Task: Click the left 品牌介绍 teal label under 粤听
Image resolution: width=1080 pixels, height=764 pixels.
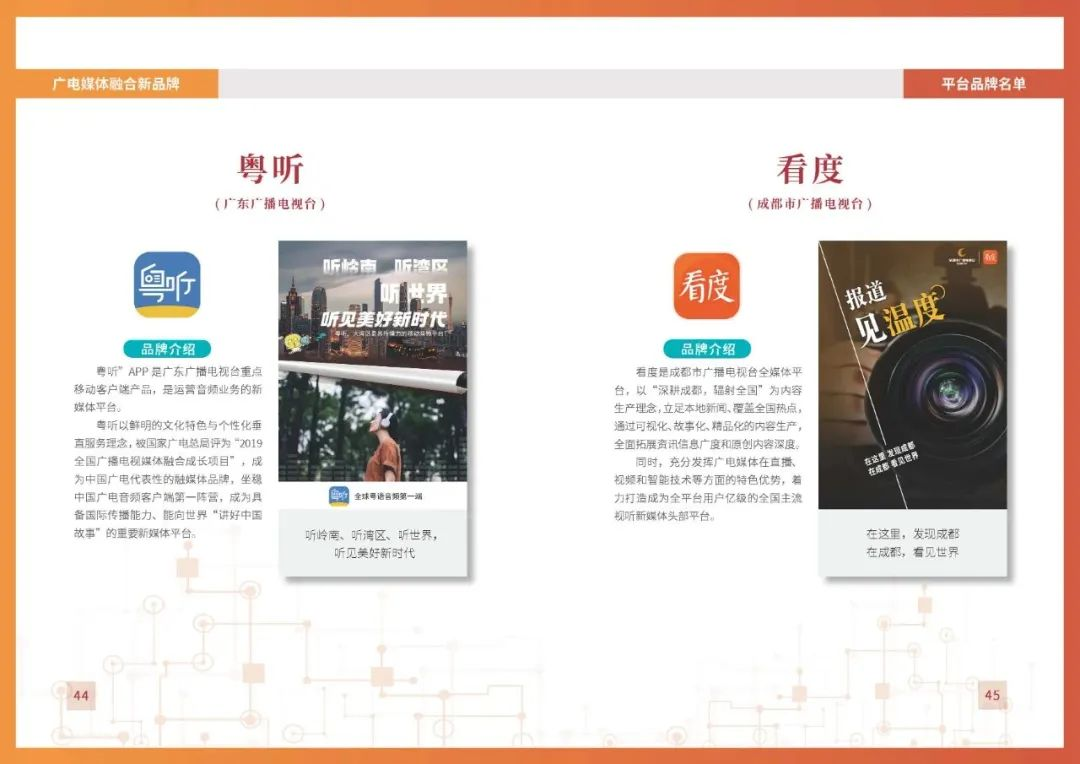Action: (x=167, y=349)
